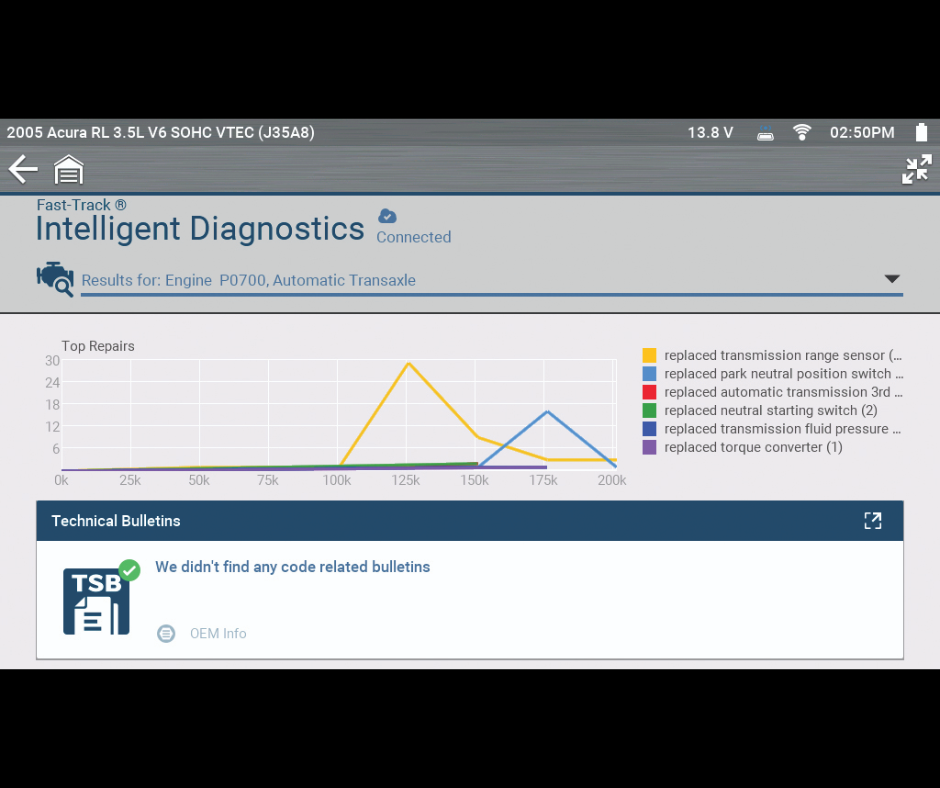Click 'replaced torque converter (1)' legend entry
The image size is (940, 788).
[753, 447]
